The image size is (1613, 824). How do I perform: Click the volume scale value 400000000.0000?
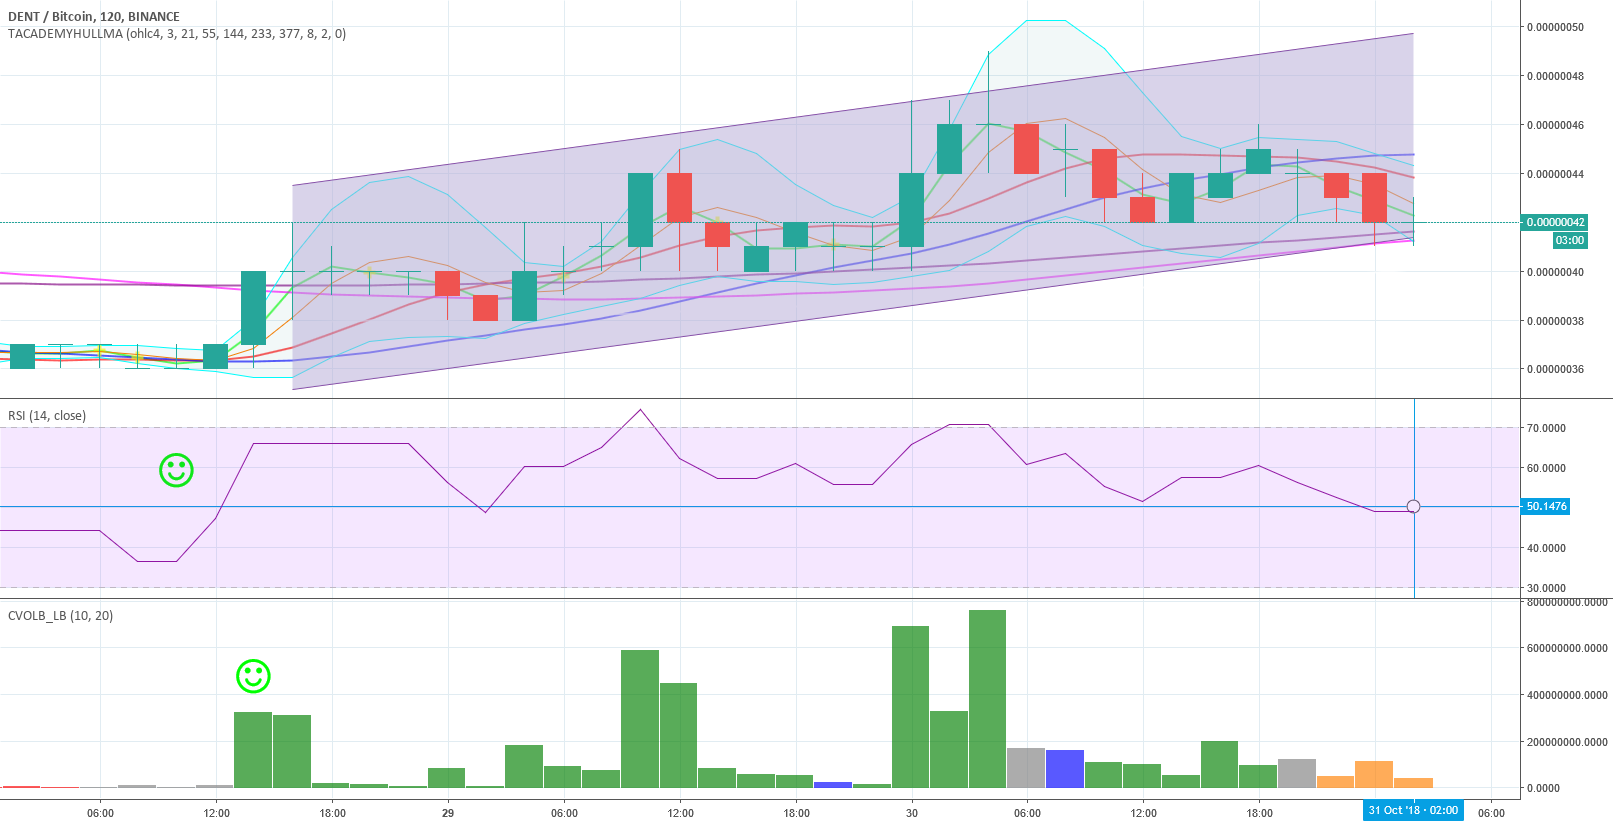1567,695
